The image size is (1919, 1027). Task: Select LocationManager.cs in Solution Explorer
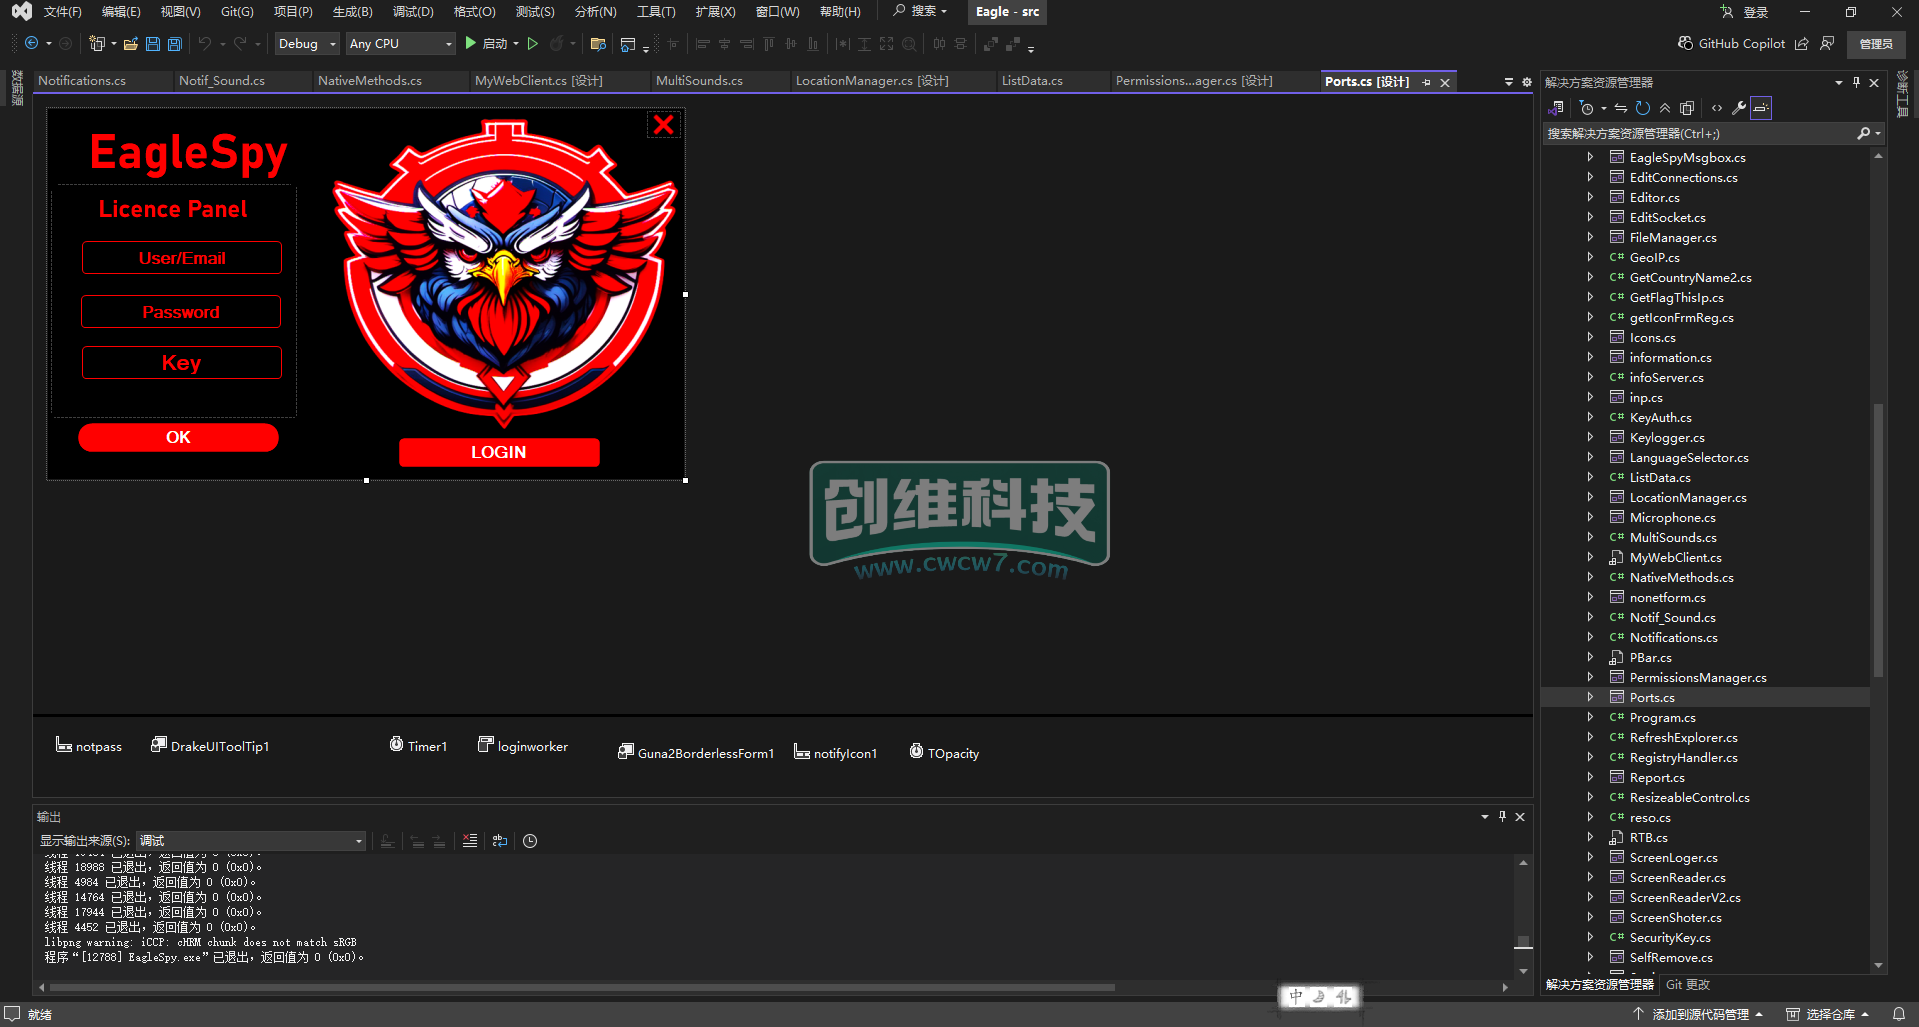1688,498
